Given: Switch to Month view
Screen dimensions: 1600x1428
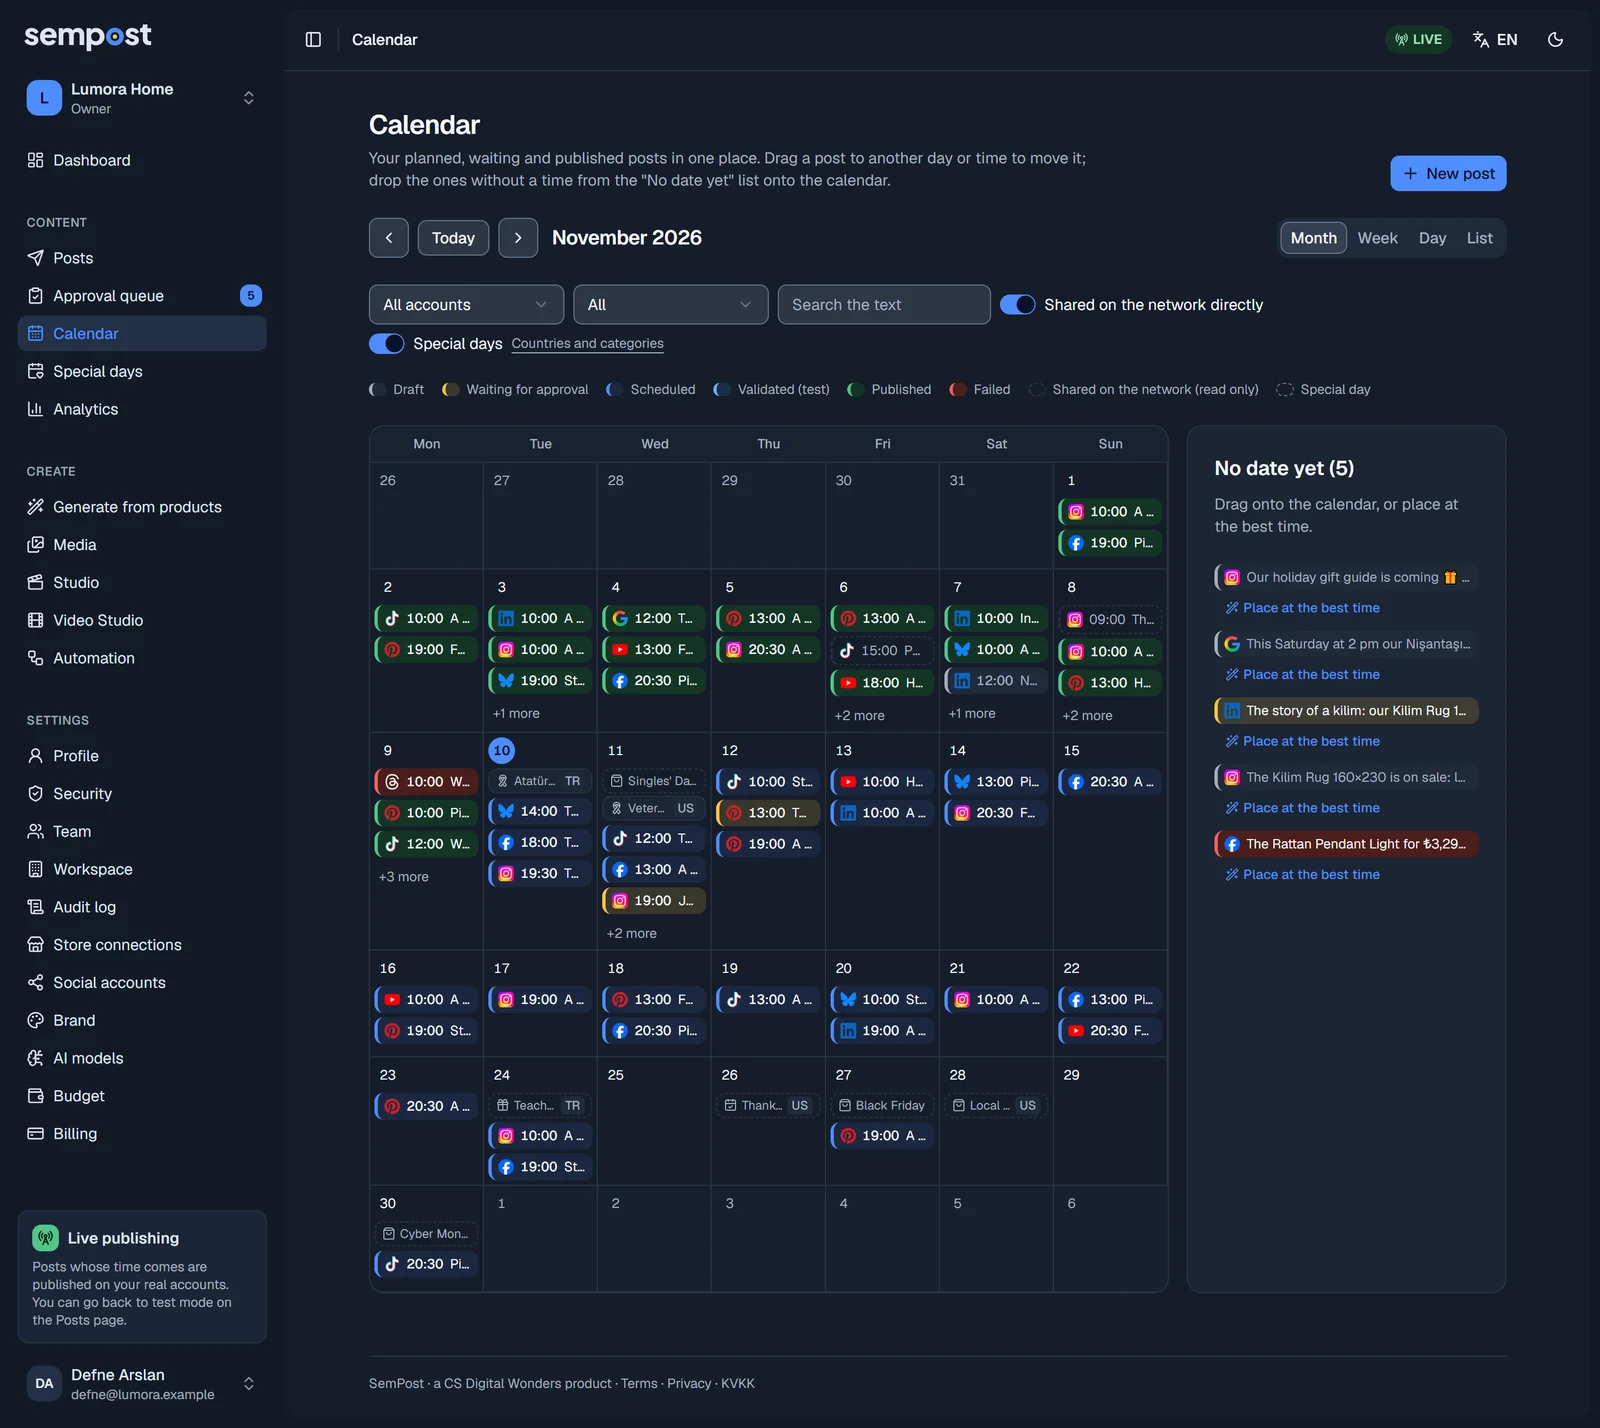Looking at the screenshot, I should (1313, 238).
